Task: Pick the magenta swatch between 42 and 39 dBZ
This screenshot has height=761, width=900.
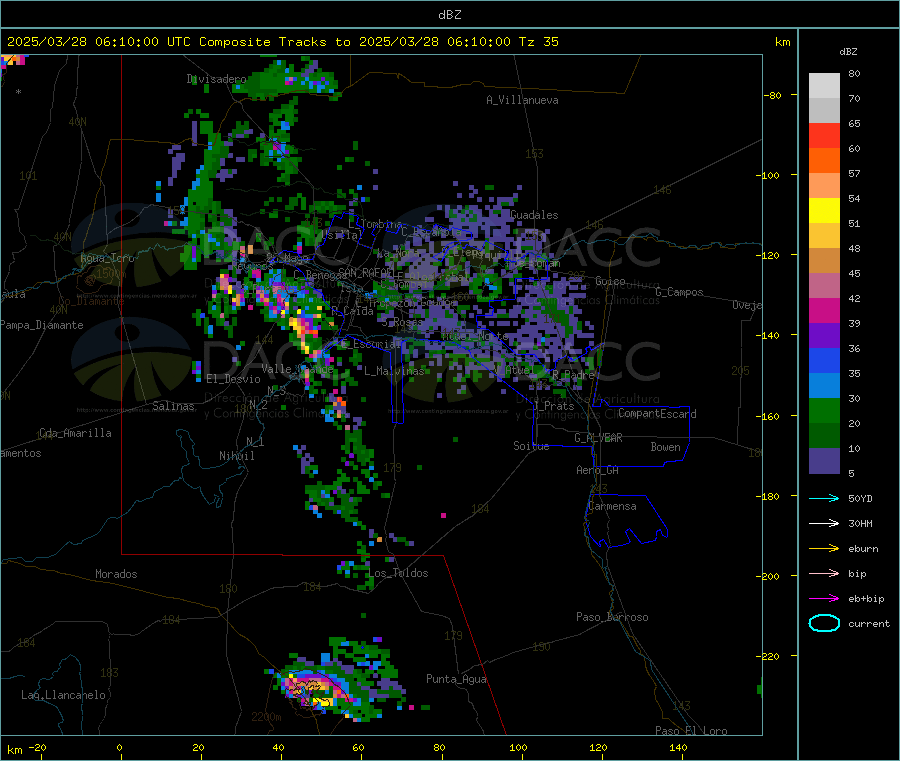Action: tap(824, 310)
